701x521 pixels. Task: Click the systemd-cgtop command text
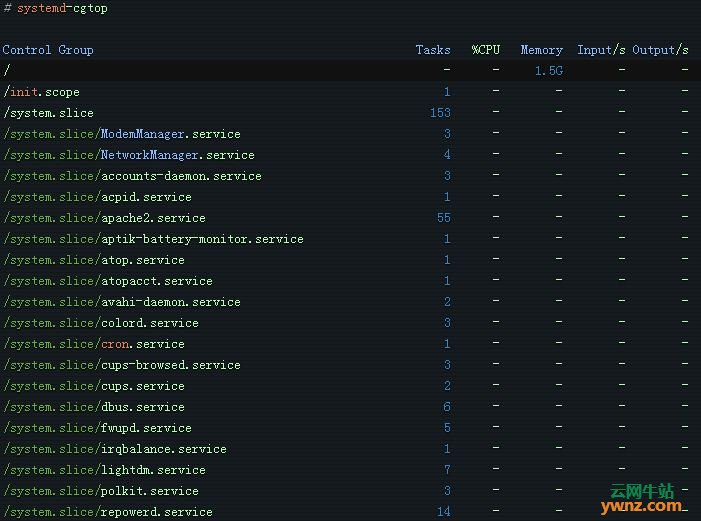pyautogui.click(x=62, y=8)
